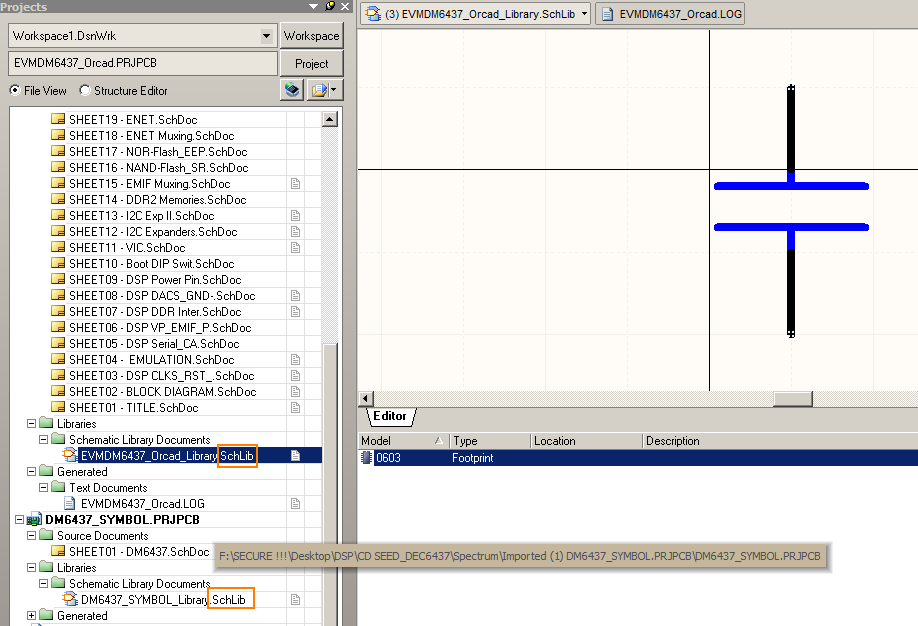Click the Location column header
Image resolution: width=918 pixels, height=626 pixels.
tap(587, 441)
